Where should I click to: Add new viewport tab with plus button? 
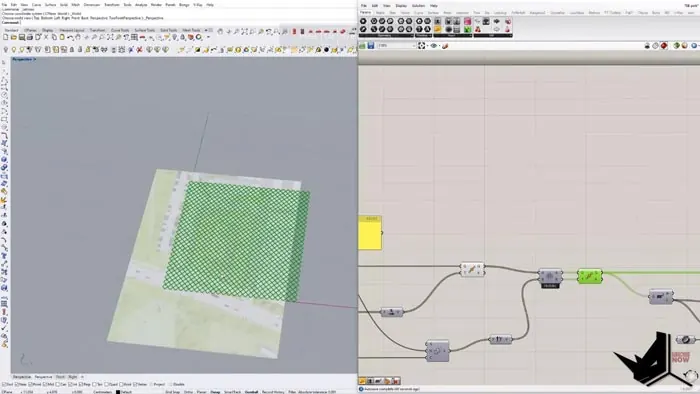(82, 377)
